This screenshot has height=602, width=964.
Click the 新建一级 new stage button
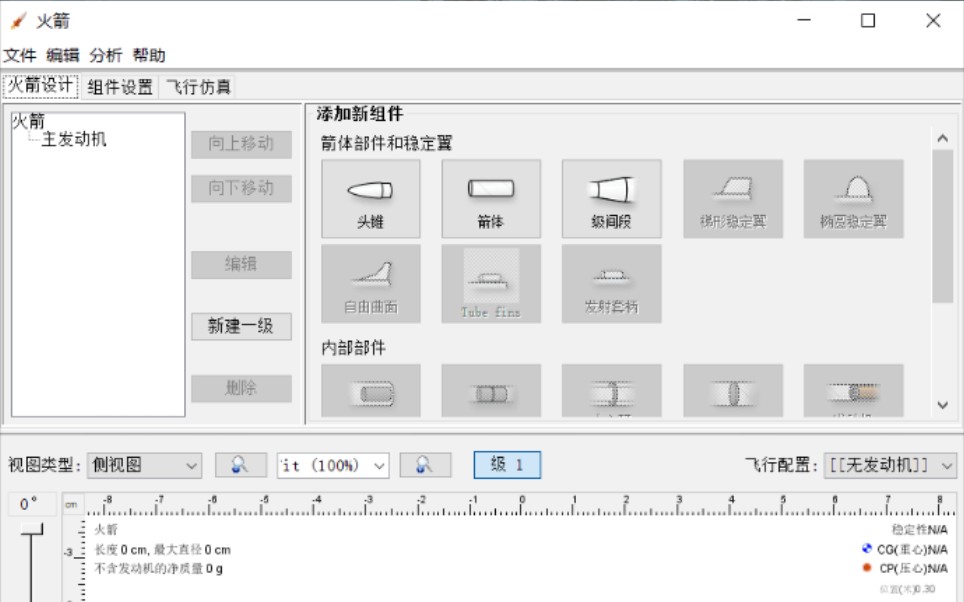[240, 326]
